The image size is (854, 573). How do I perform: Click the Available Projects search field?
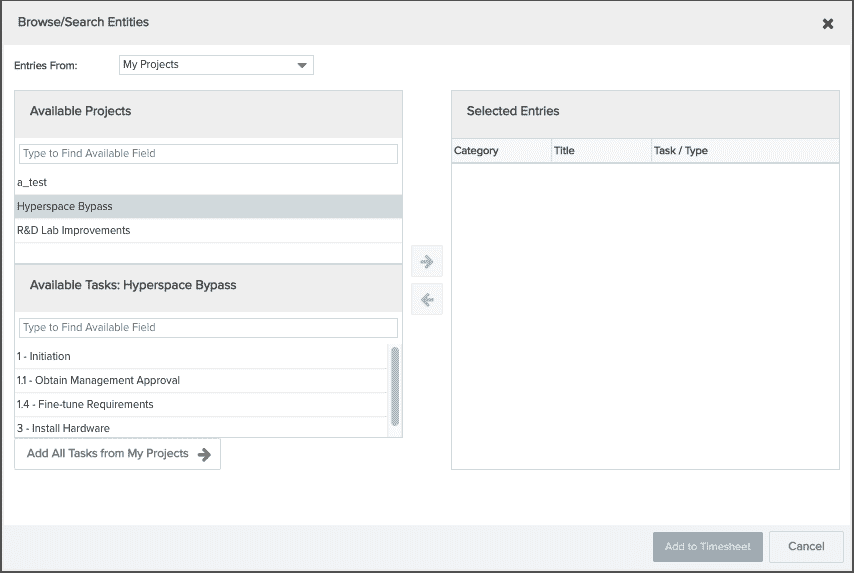pyautogui.click(x=208, y=154)
